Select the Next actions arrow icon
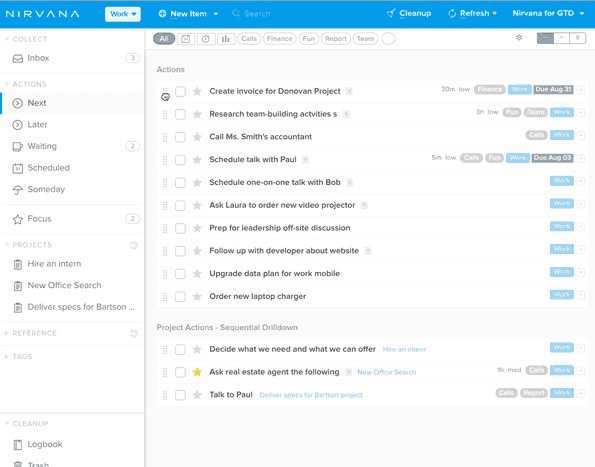 [x=17, y=103]
